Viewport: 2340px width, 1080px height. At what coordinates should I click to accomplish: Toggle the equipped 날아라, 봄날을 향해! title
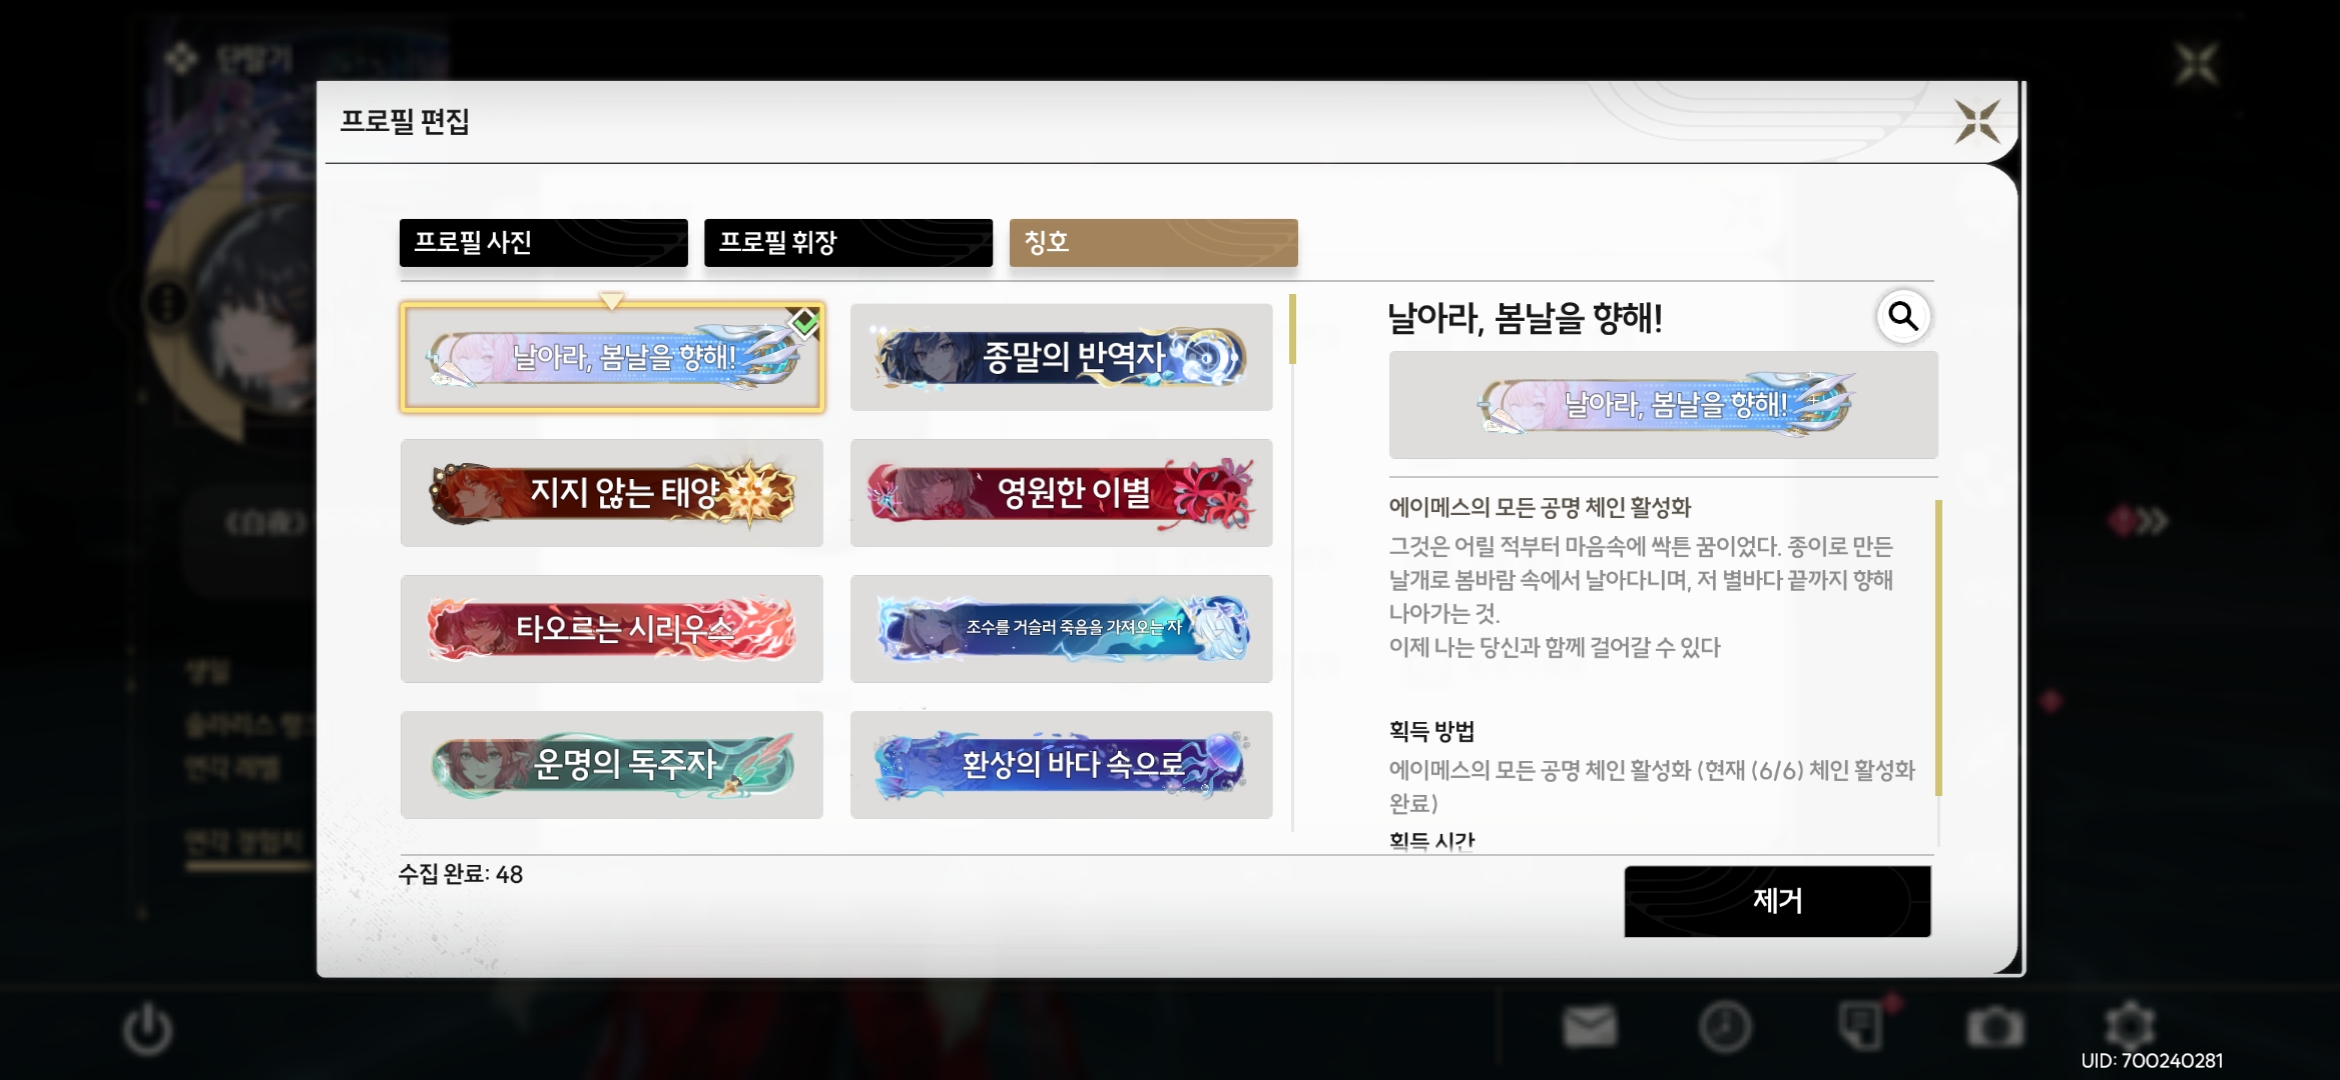tap(612, 357)
